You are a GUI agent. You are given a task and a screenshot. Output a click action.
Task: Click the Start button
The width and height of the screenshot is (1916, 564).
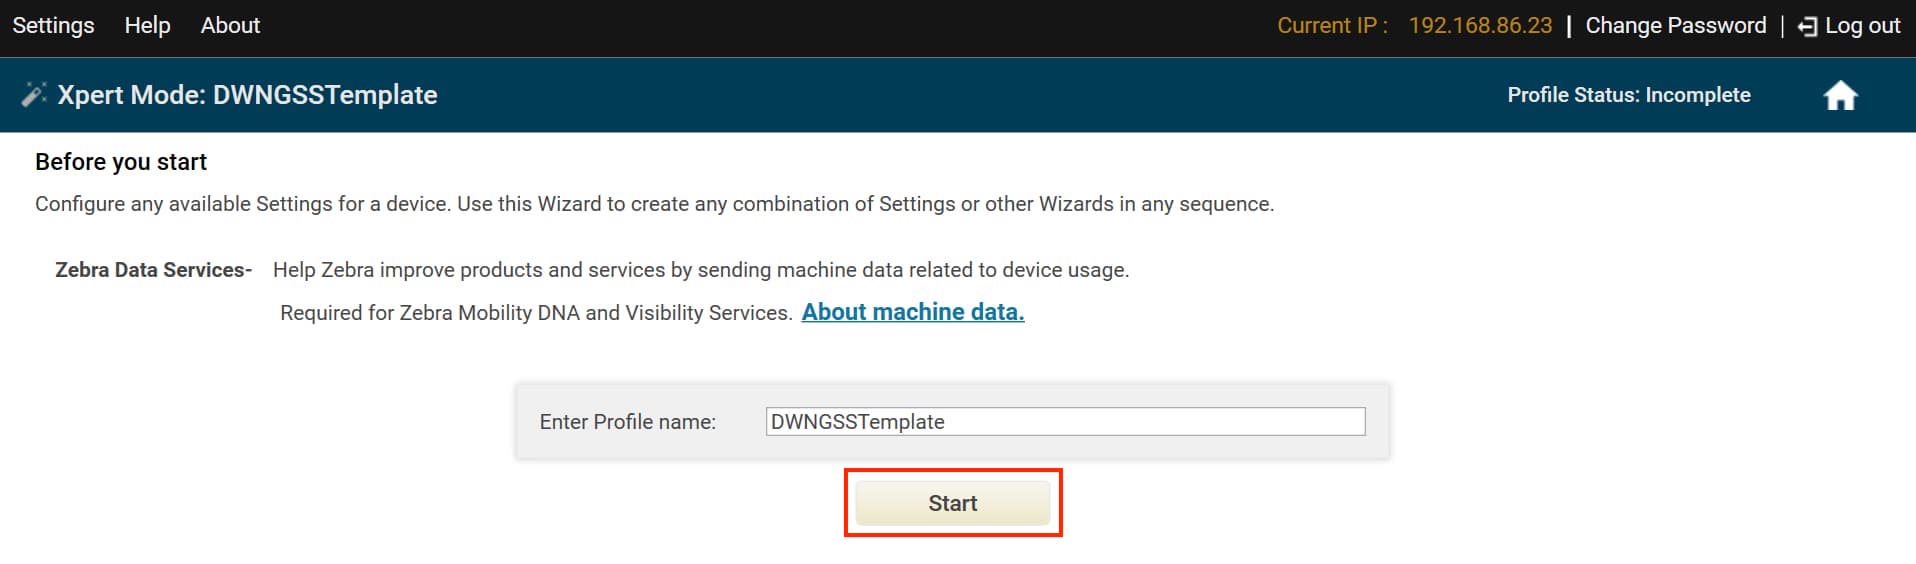952,503
